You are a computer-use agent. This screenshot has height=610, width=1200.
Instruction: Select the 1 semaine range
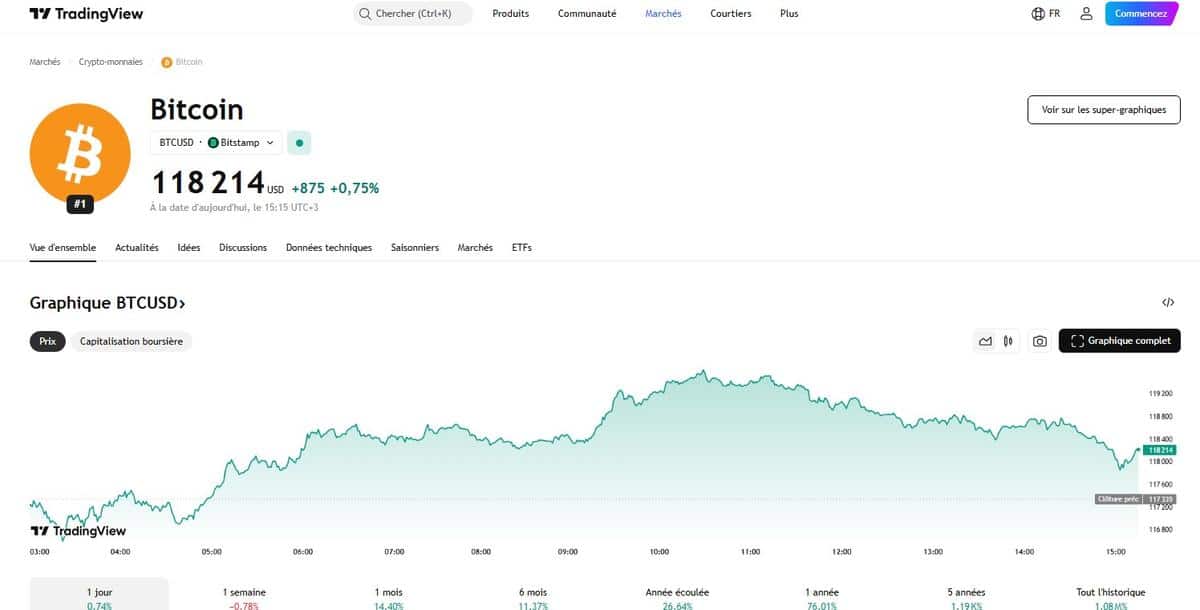coord(244,597)
